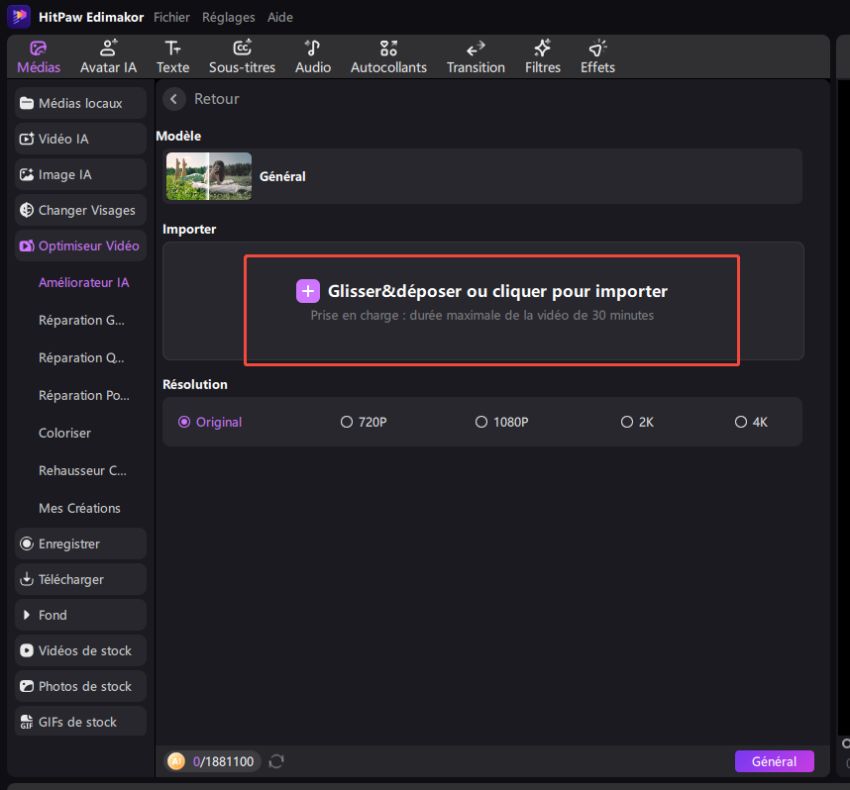The image size is (850, 790).
Task: Open the Télécharger section
Action: (x=80, y=580)
